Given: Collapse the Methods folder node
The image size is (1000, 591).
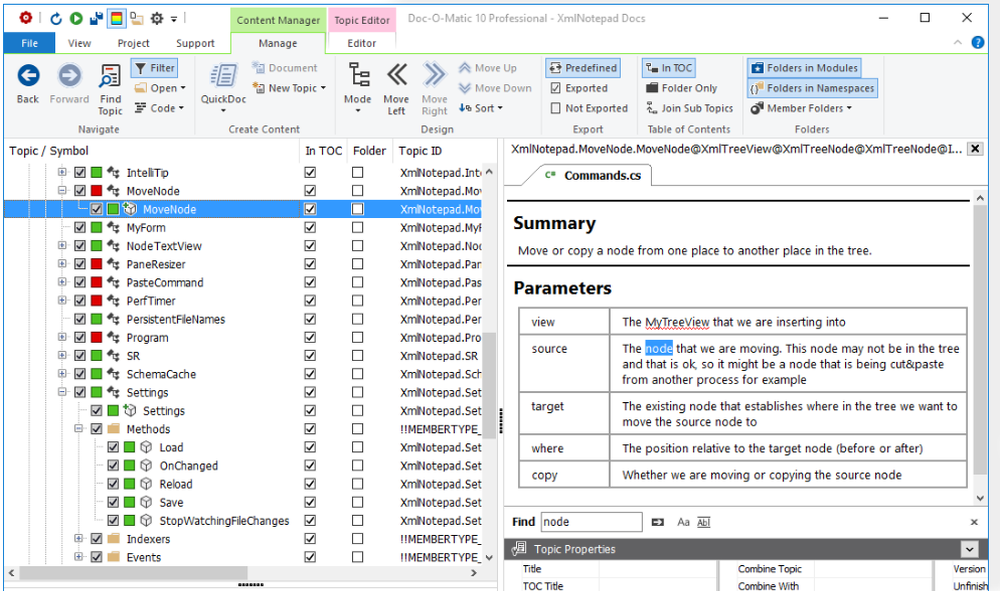Looking at the screenshot, I should (x=78, y=428).
